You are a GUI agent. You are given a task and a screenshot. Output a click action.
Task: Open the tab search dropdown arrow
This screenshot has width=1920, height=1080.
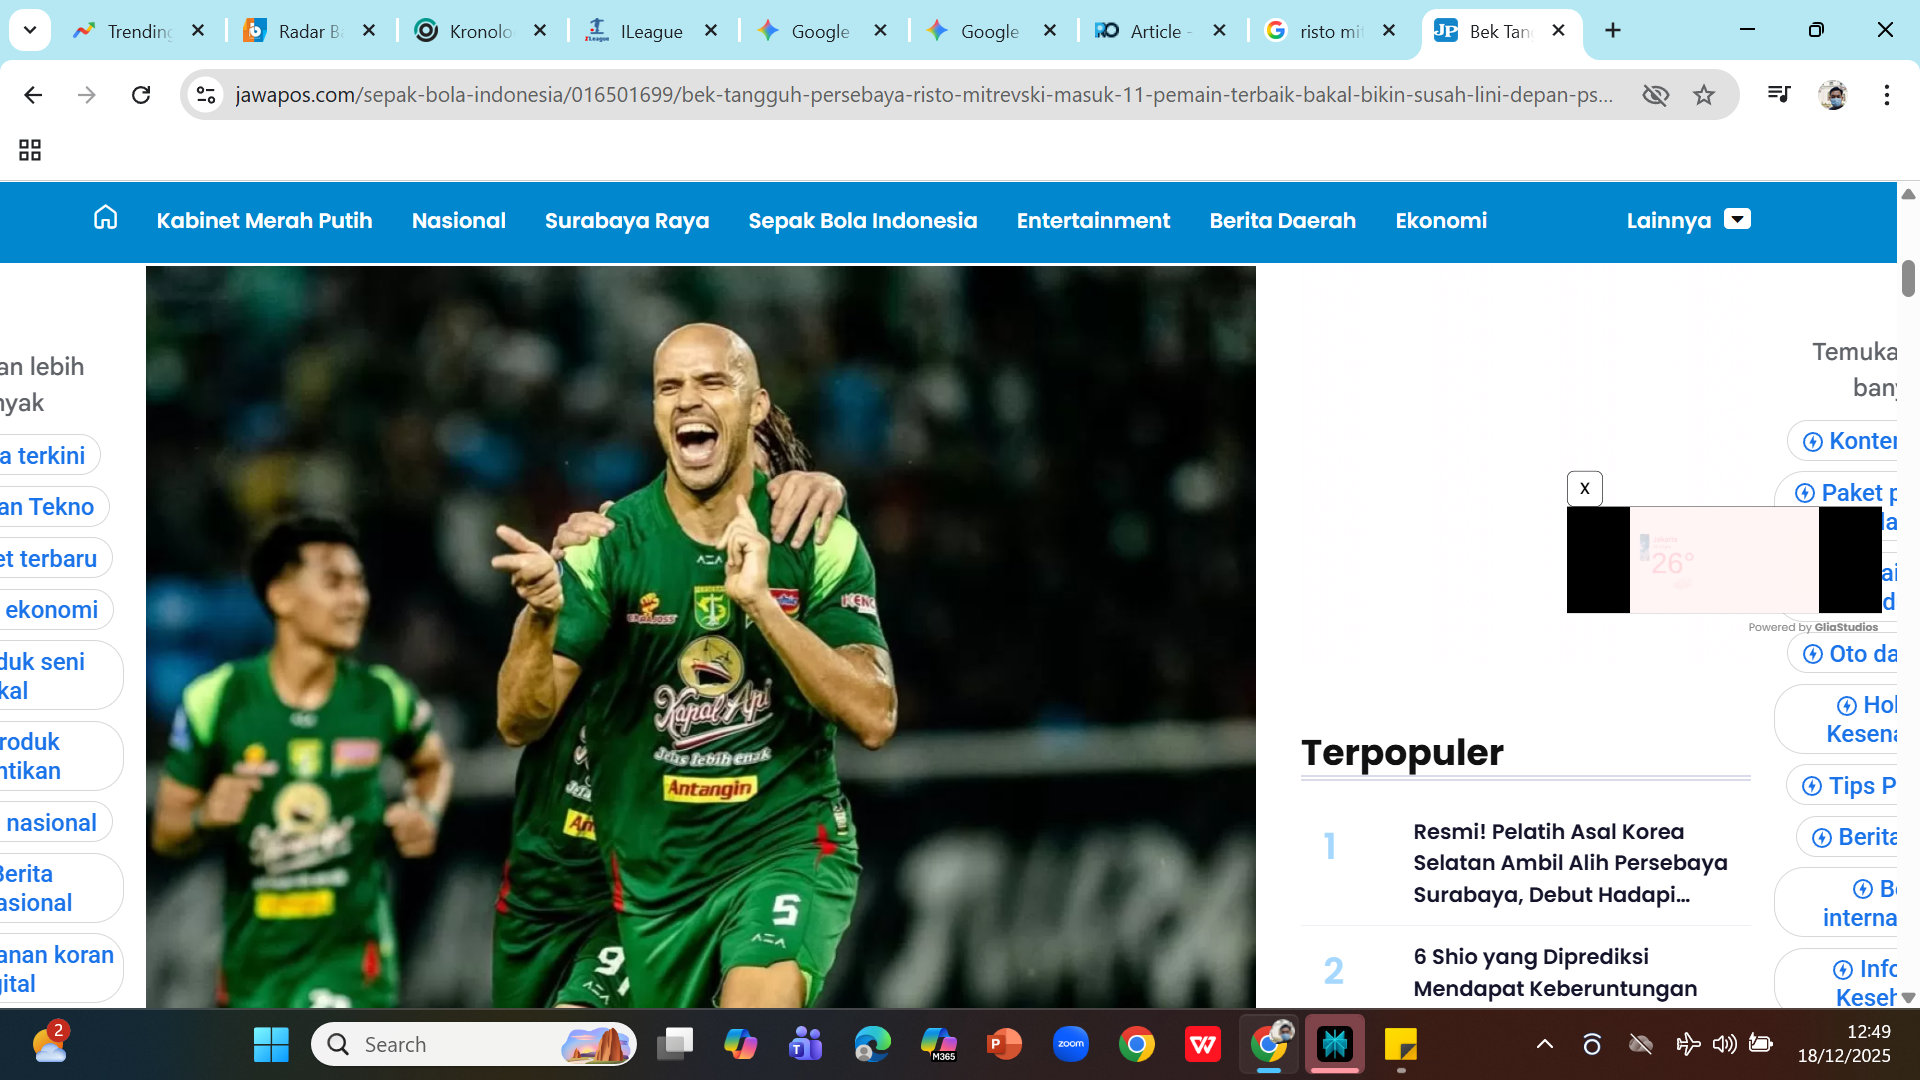click(30, 30)
